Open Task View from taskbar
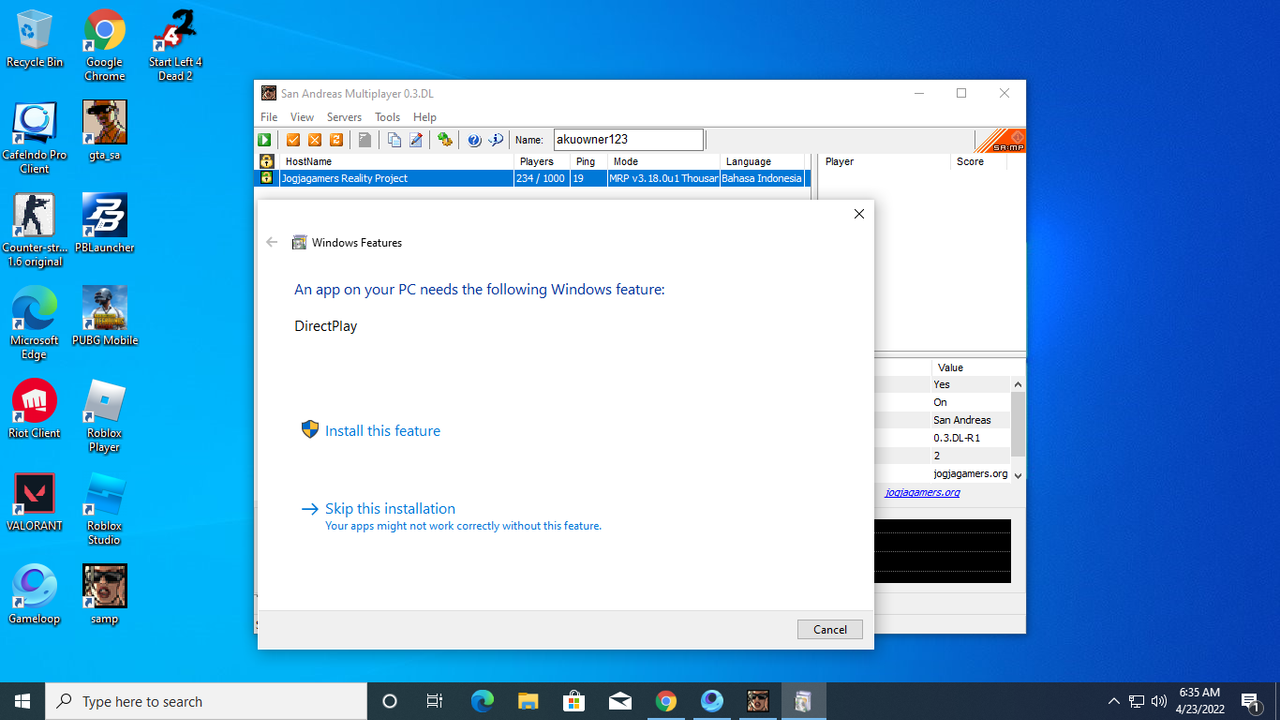Viewport: 1280px width, 720px height. click(435, 701)
